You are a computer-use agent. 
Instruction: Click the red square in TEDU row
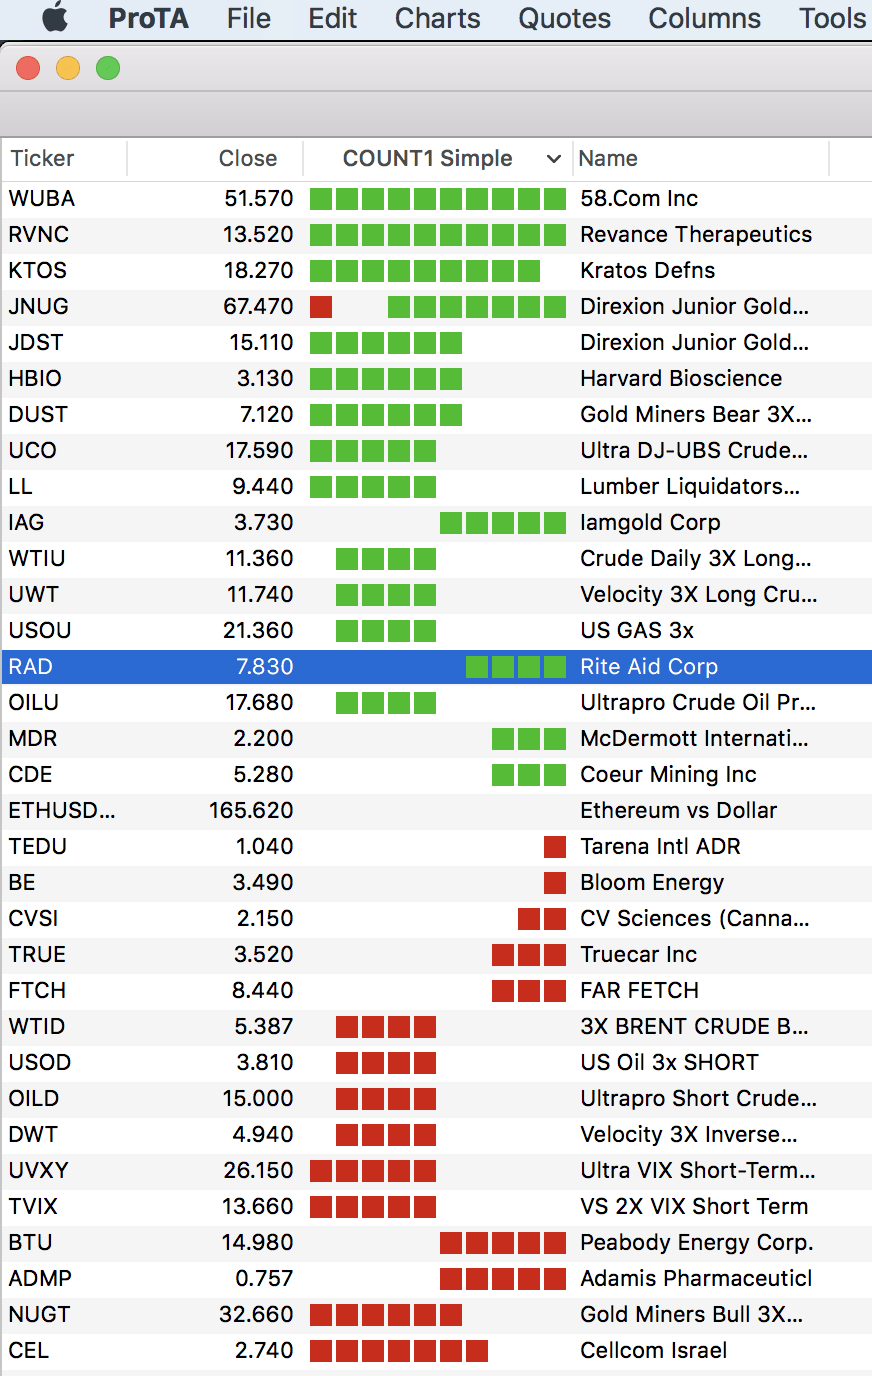click(x=555, y=846)
